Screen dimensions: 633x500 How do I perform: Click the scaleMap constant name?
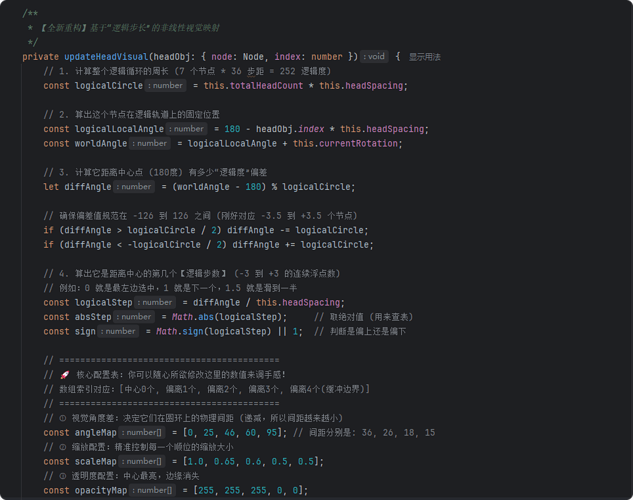click(96, 462)
